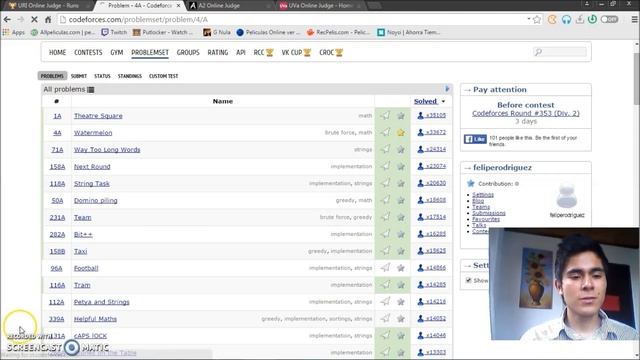Go to browser home page icon
This screenshot has width=640, height=360.
click(48, 20)
